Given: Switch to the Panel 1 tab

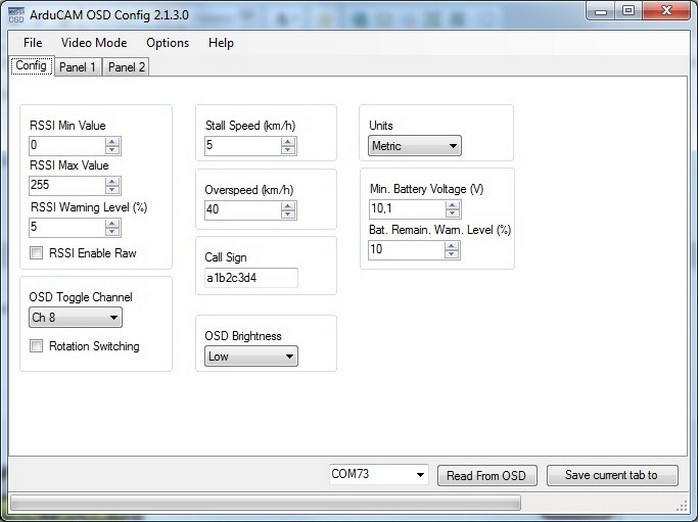Looking at the screenshot, I should click(x=78, y=67).
